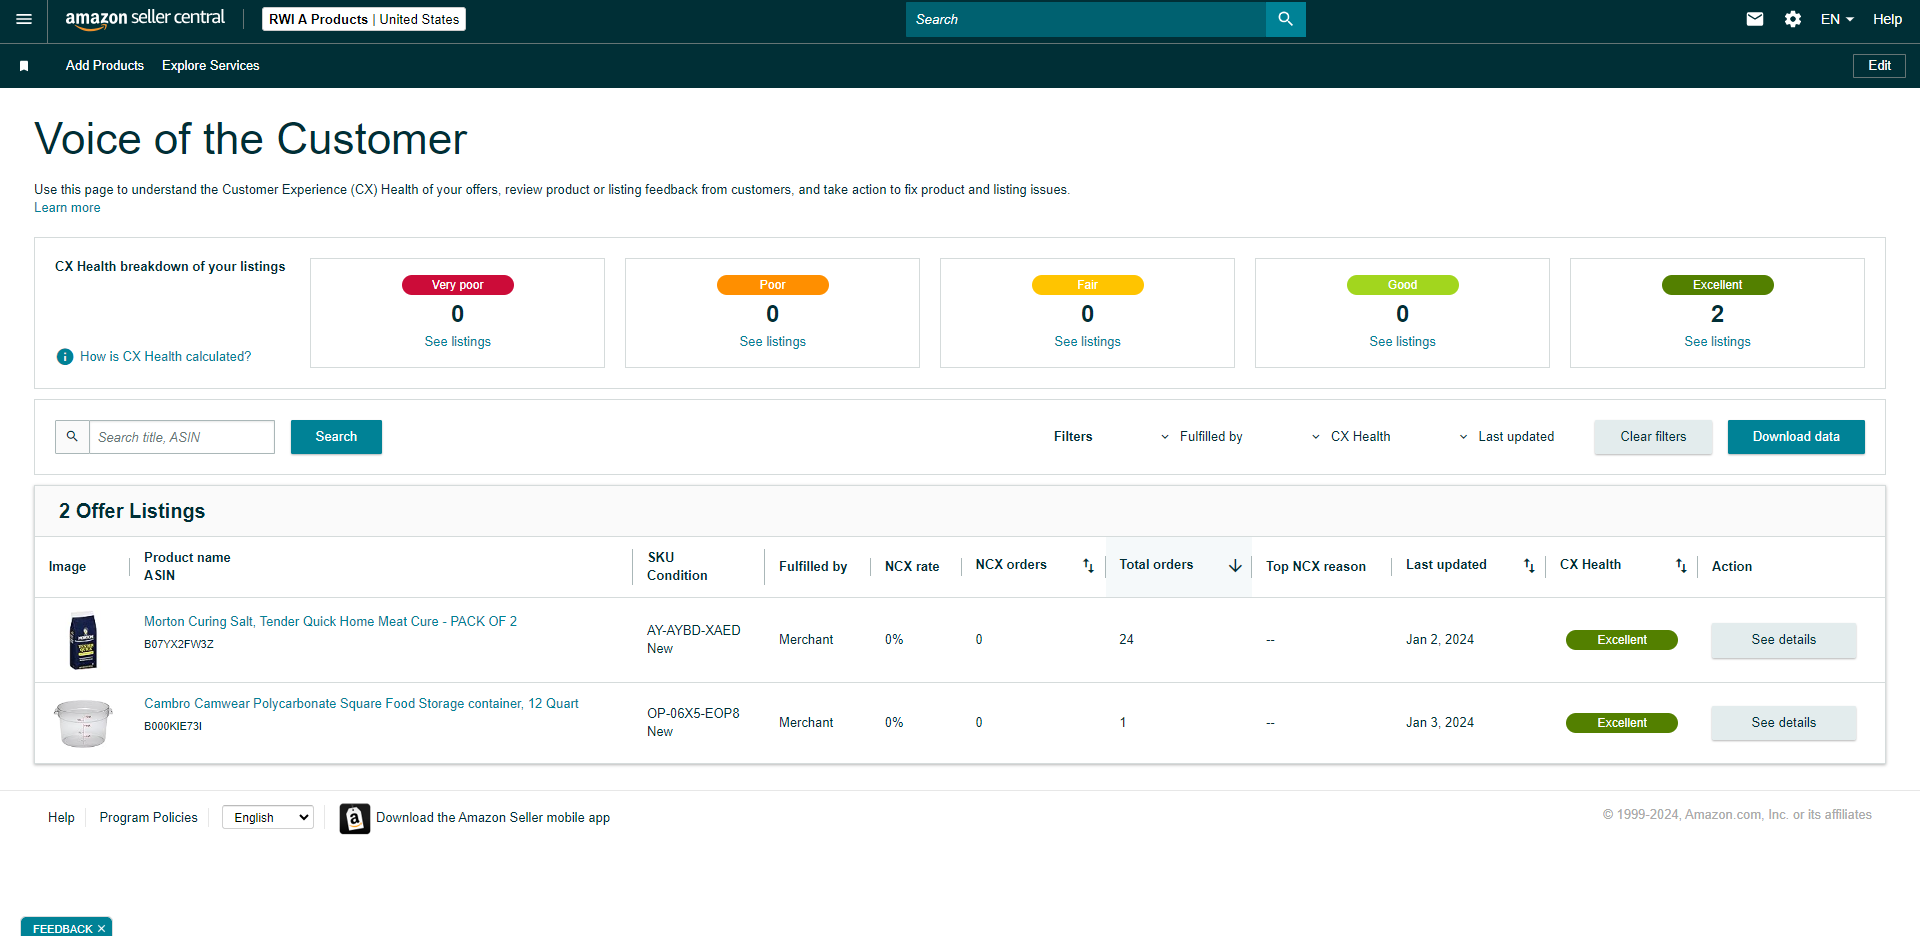Click Help in the top bar
The image size is (1920, 936).
1887,19
